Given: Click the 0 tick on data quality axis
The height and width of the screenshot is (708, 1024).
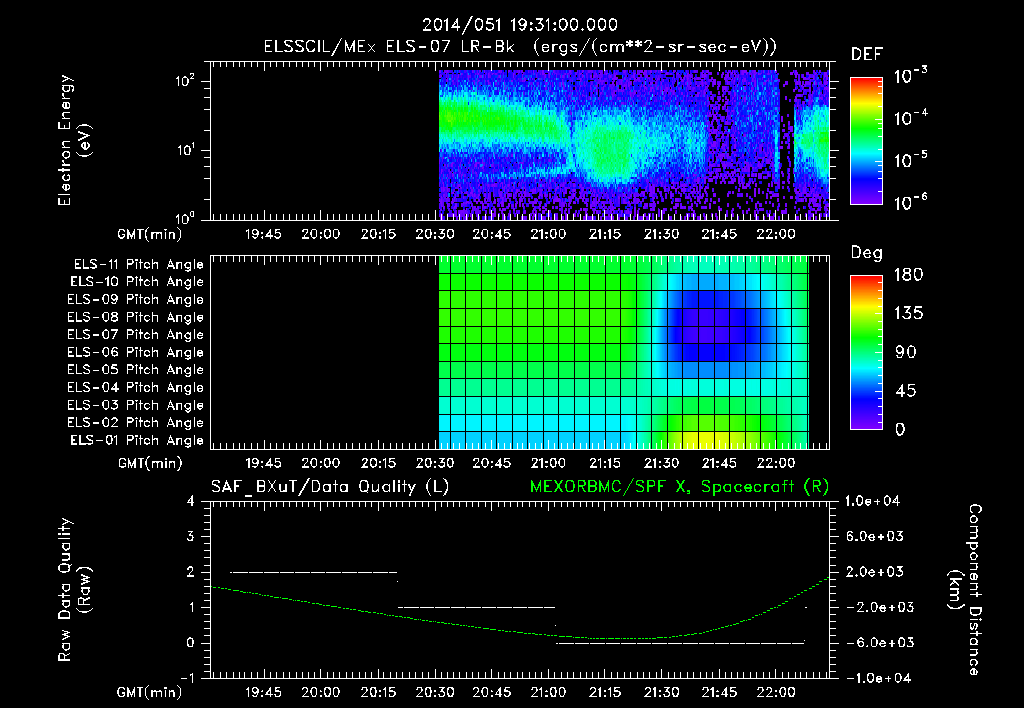Looking at the screenshot, I should [x=190, y=643].
